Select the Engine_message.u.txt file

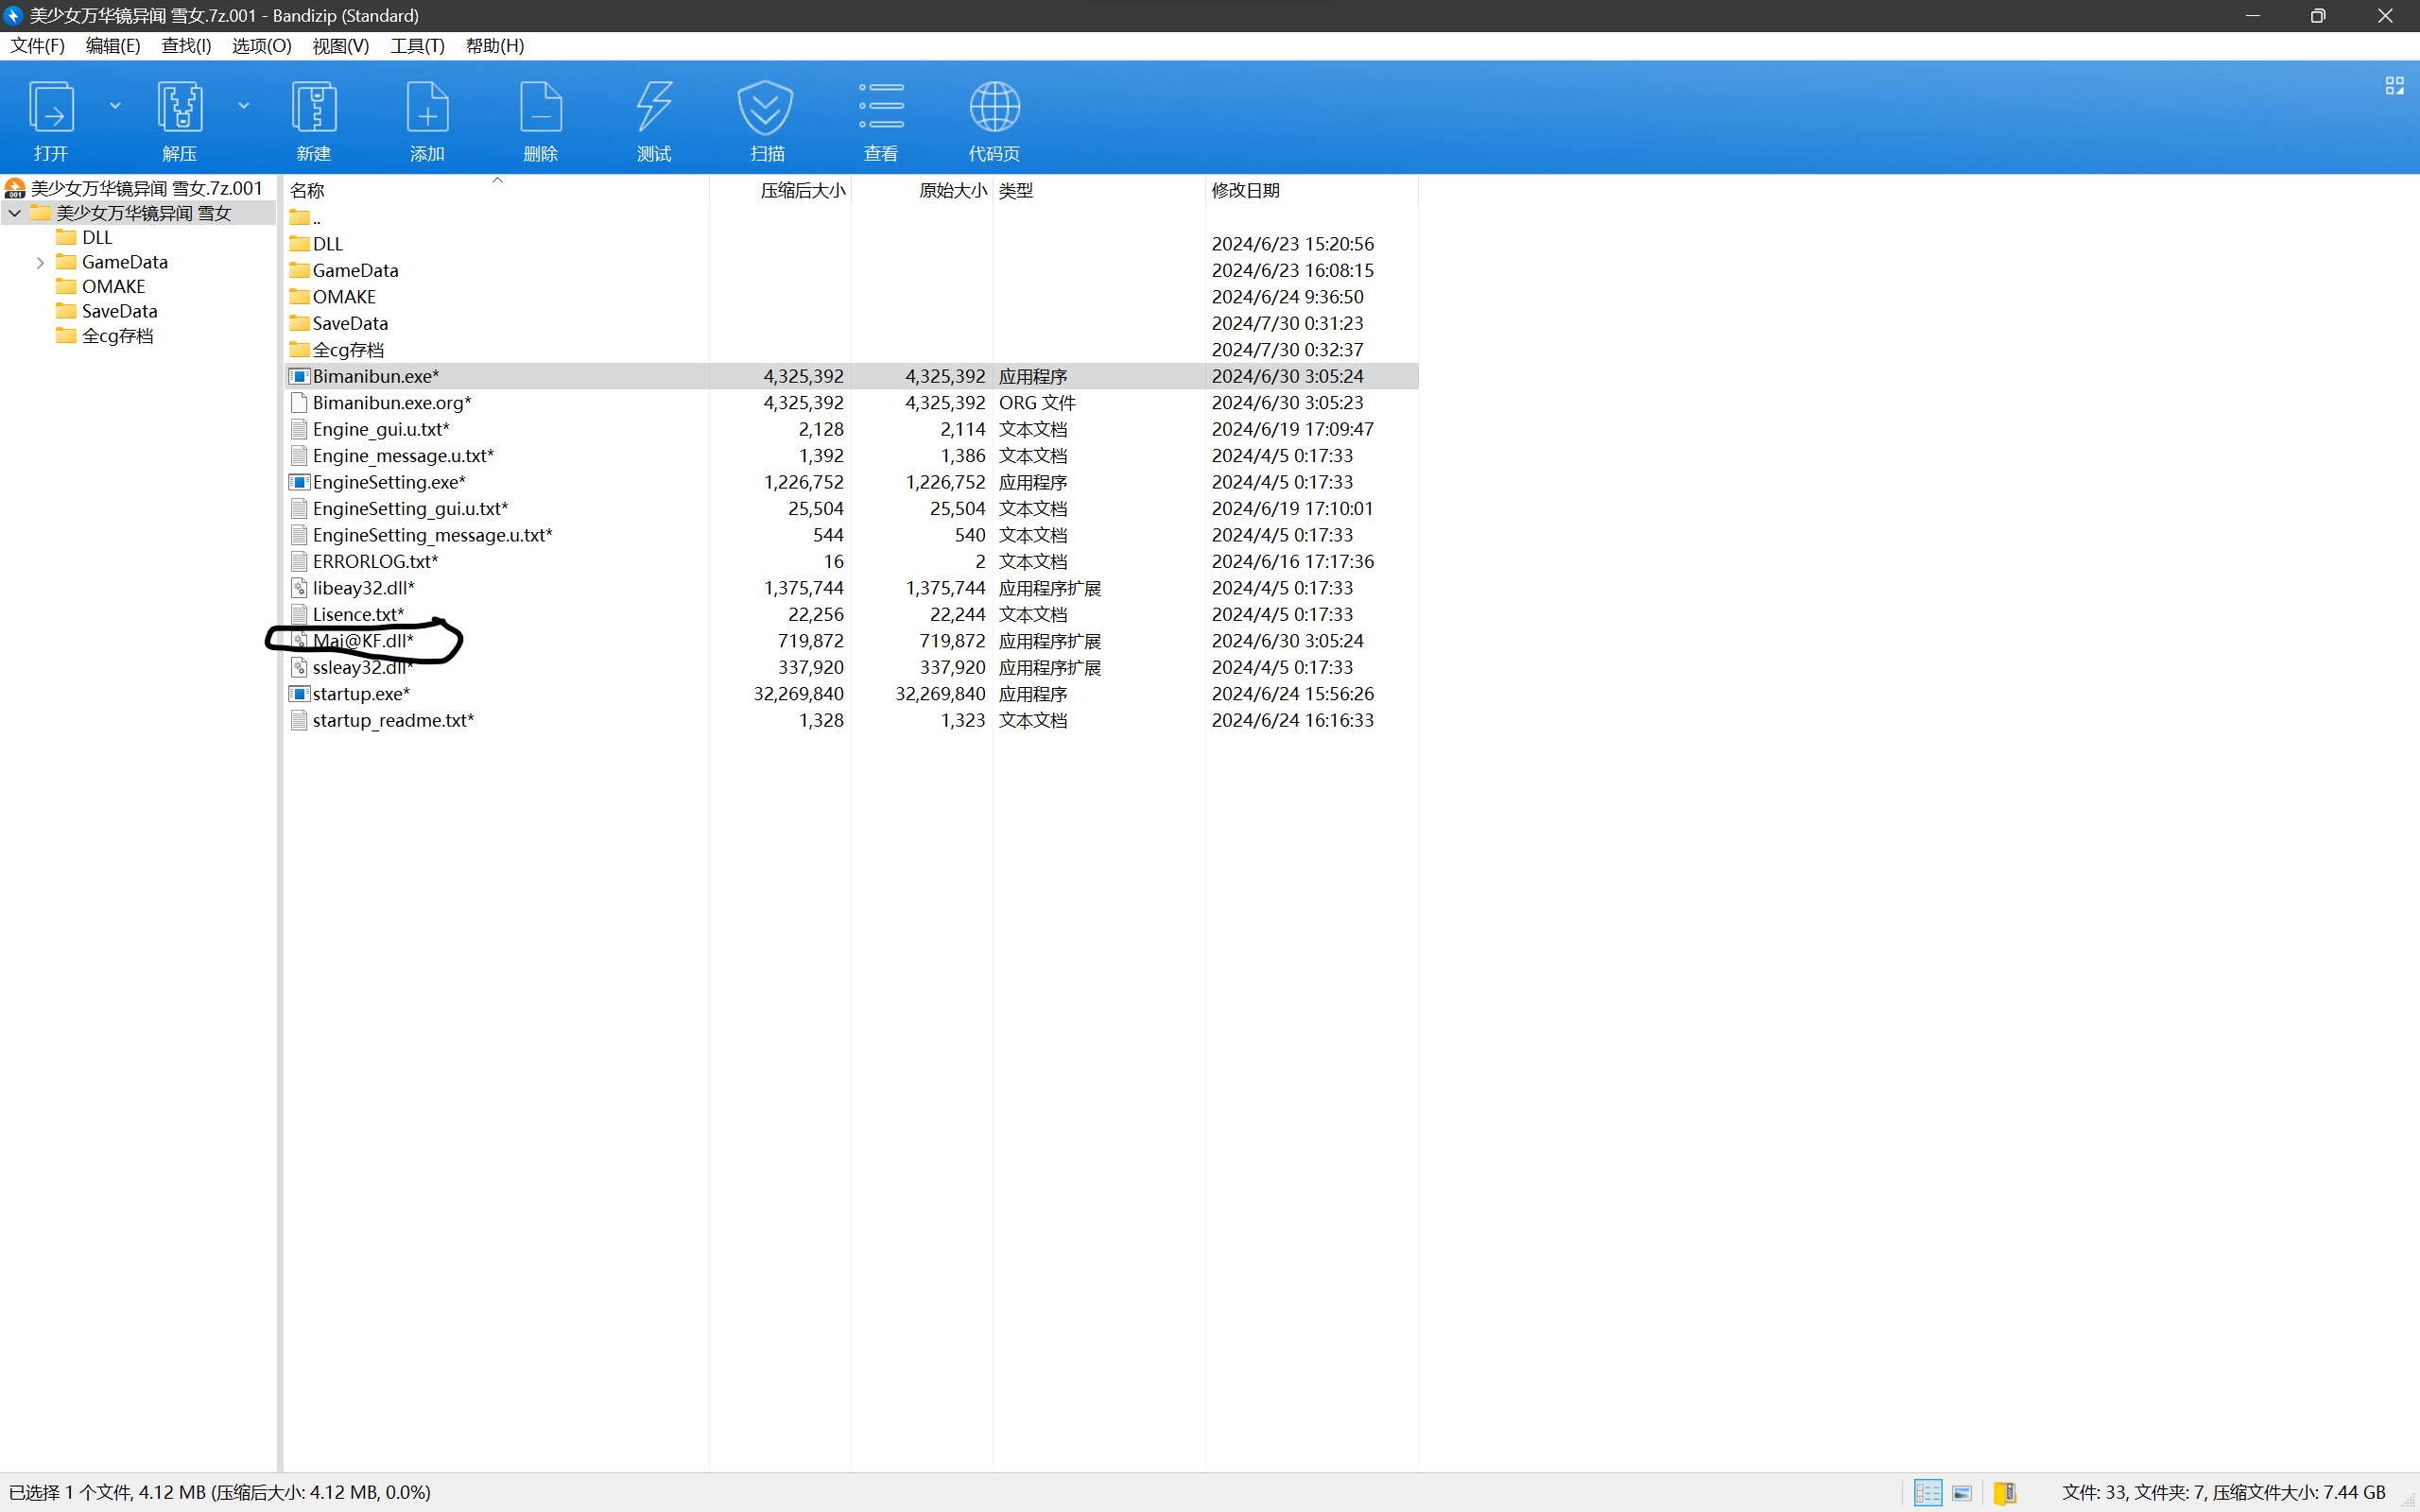(403, 456)
